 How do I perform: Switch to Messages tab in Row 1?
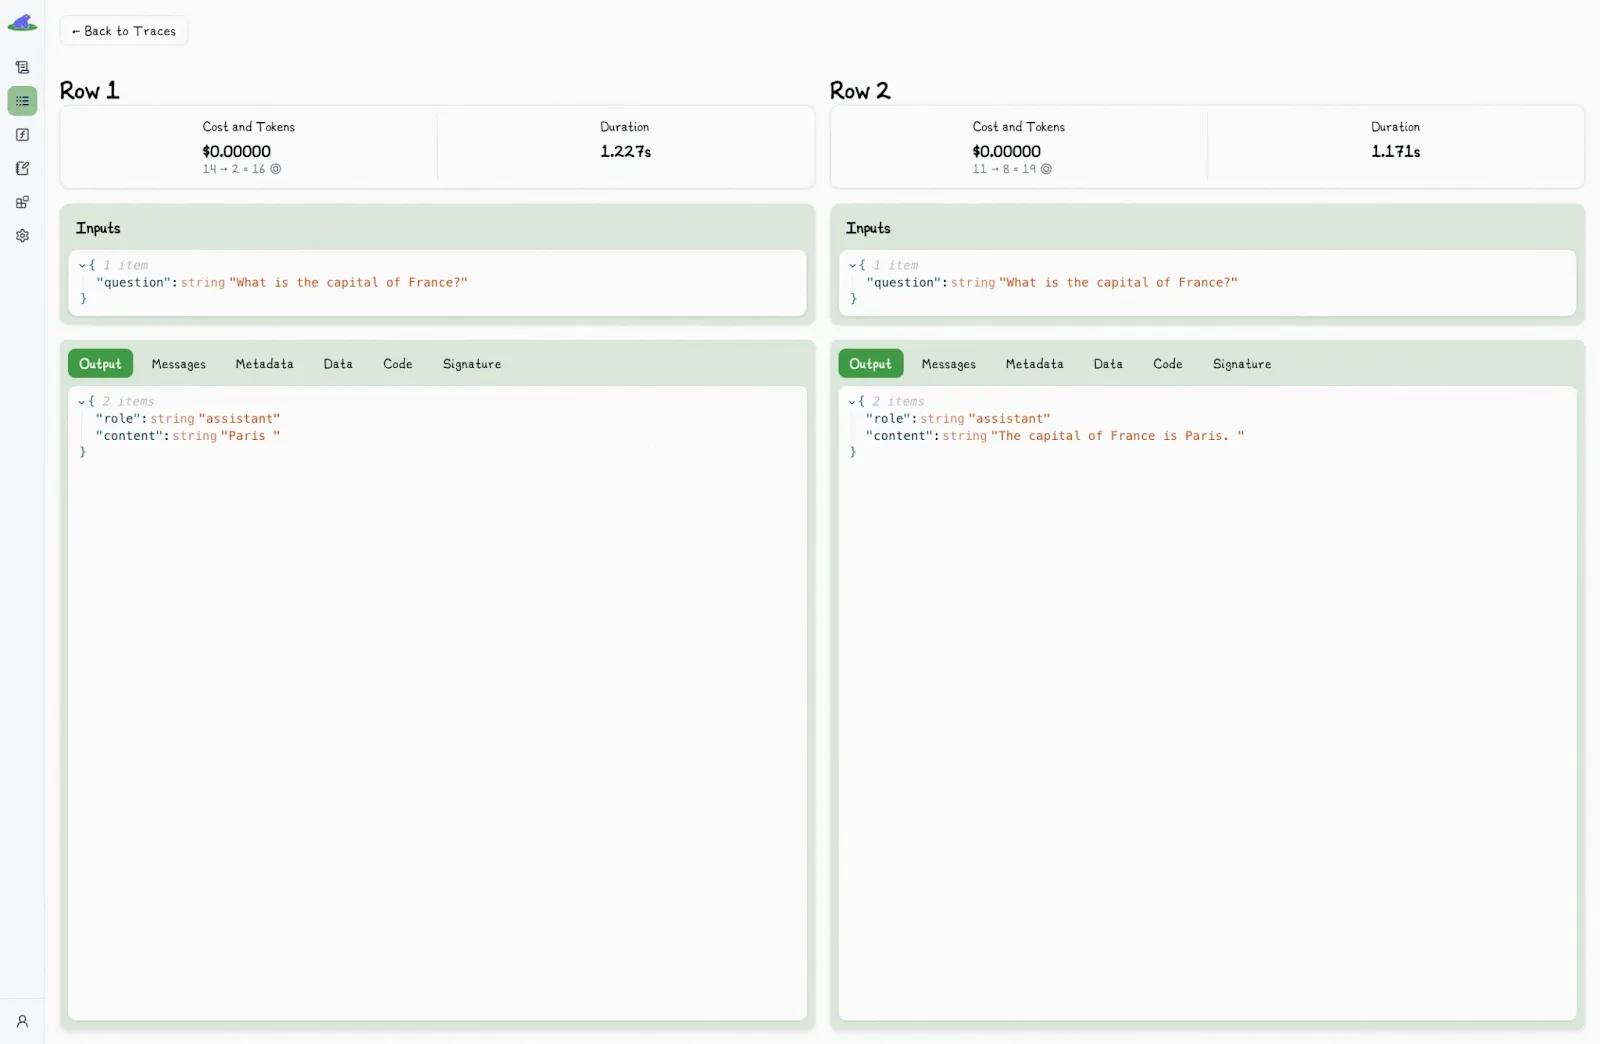(178, 364)
